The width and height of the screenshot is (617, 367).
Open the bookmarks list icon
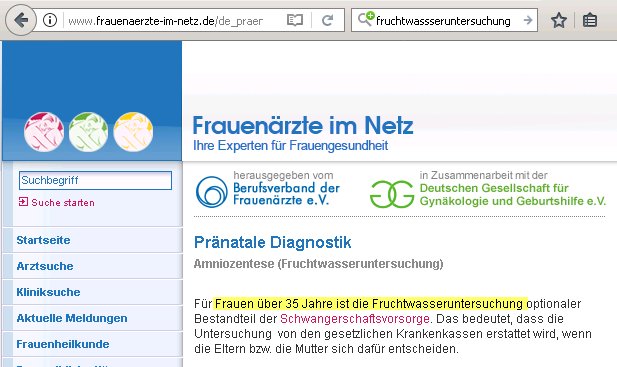tap(589, 20)
